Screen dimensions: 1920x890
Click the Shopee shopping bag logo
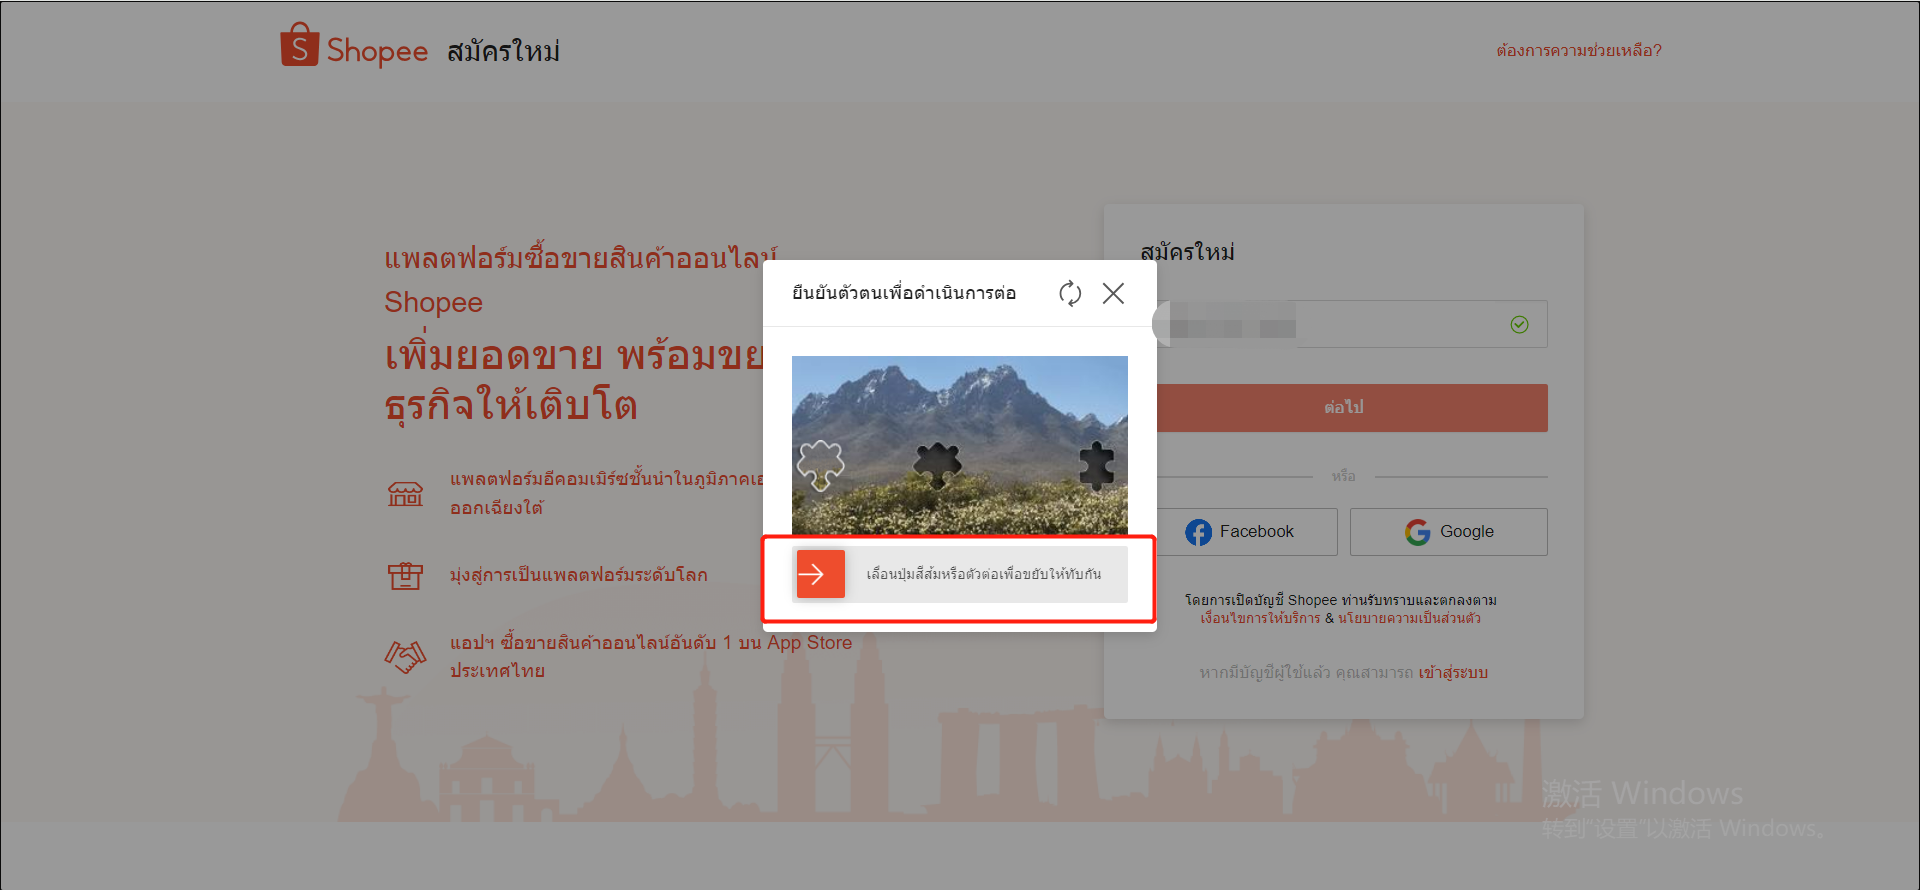click(x=299, y=46)
